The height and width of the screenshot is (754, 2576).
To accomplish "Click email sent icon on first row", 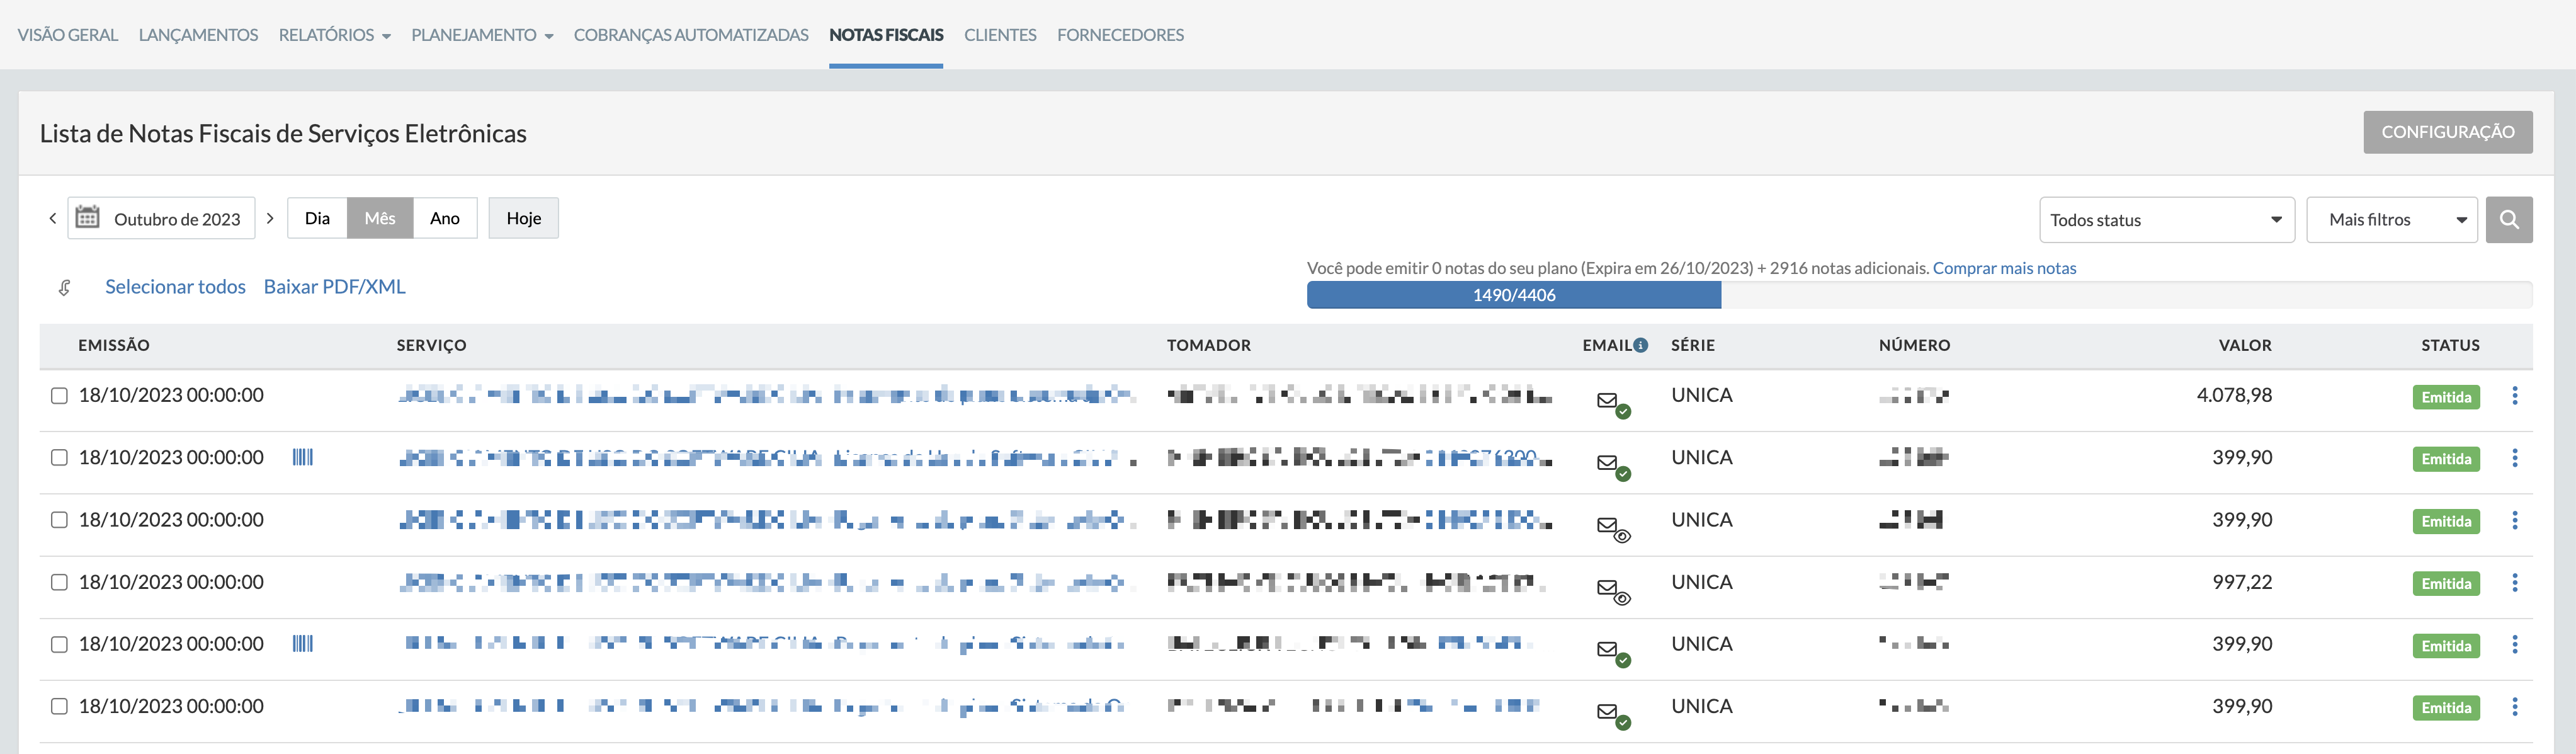I will [1610, 402].
